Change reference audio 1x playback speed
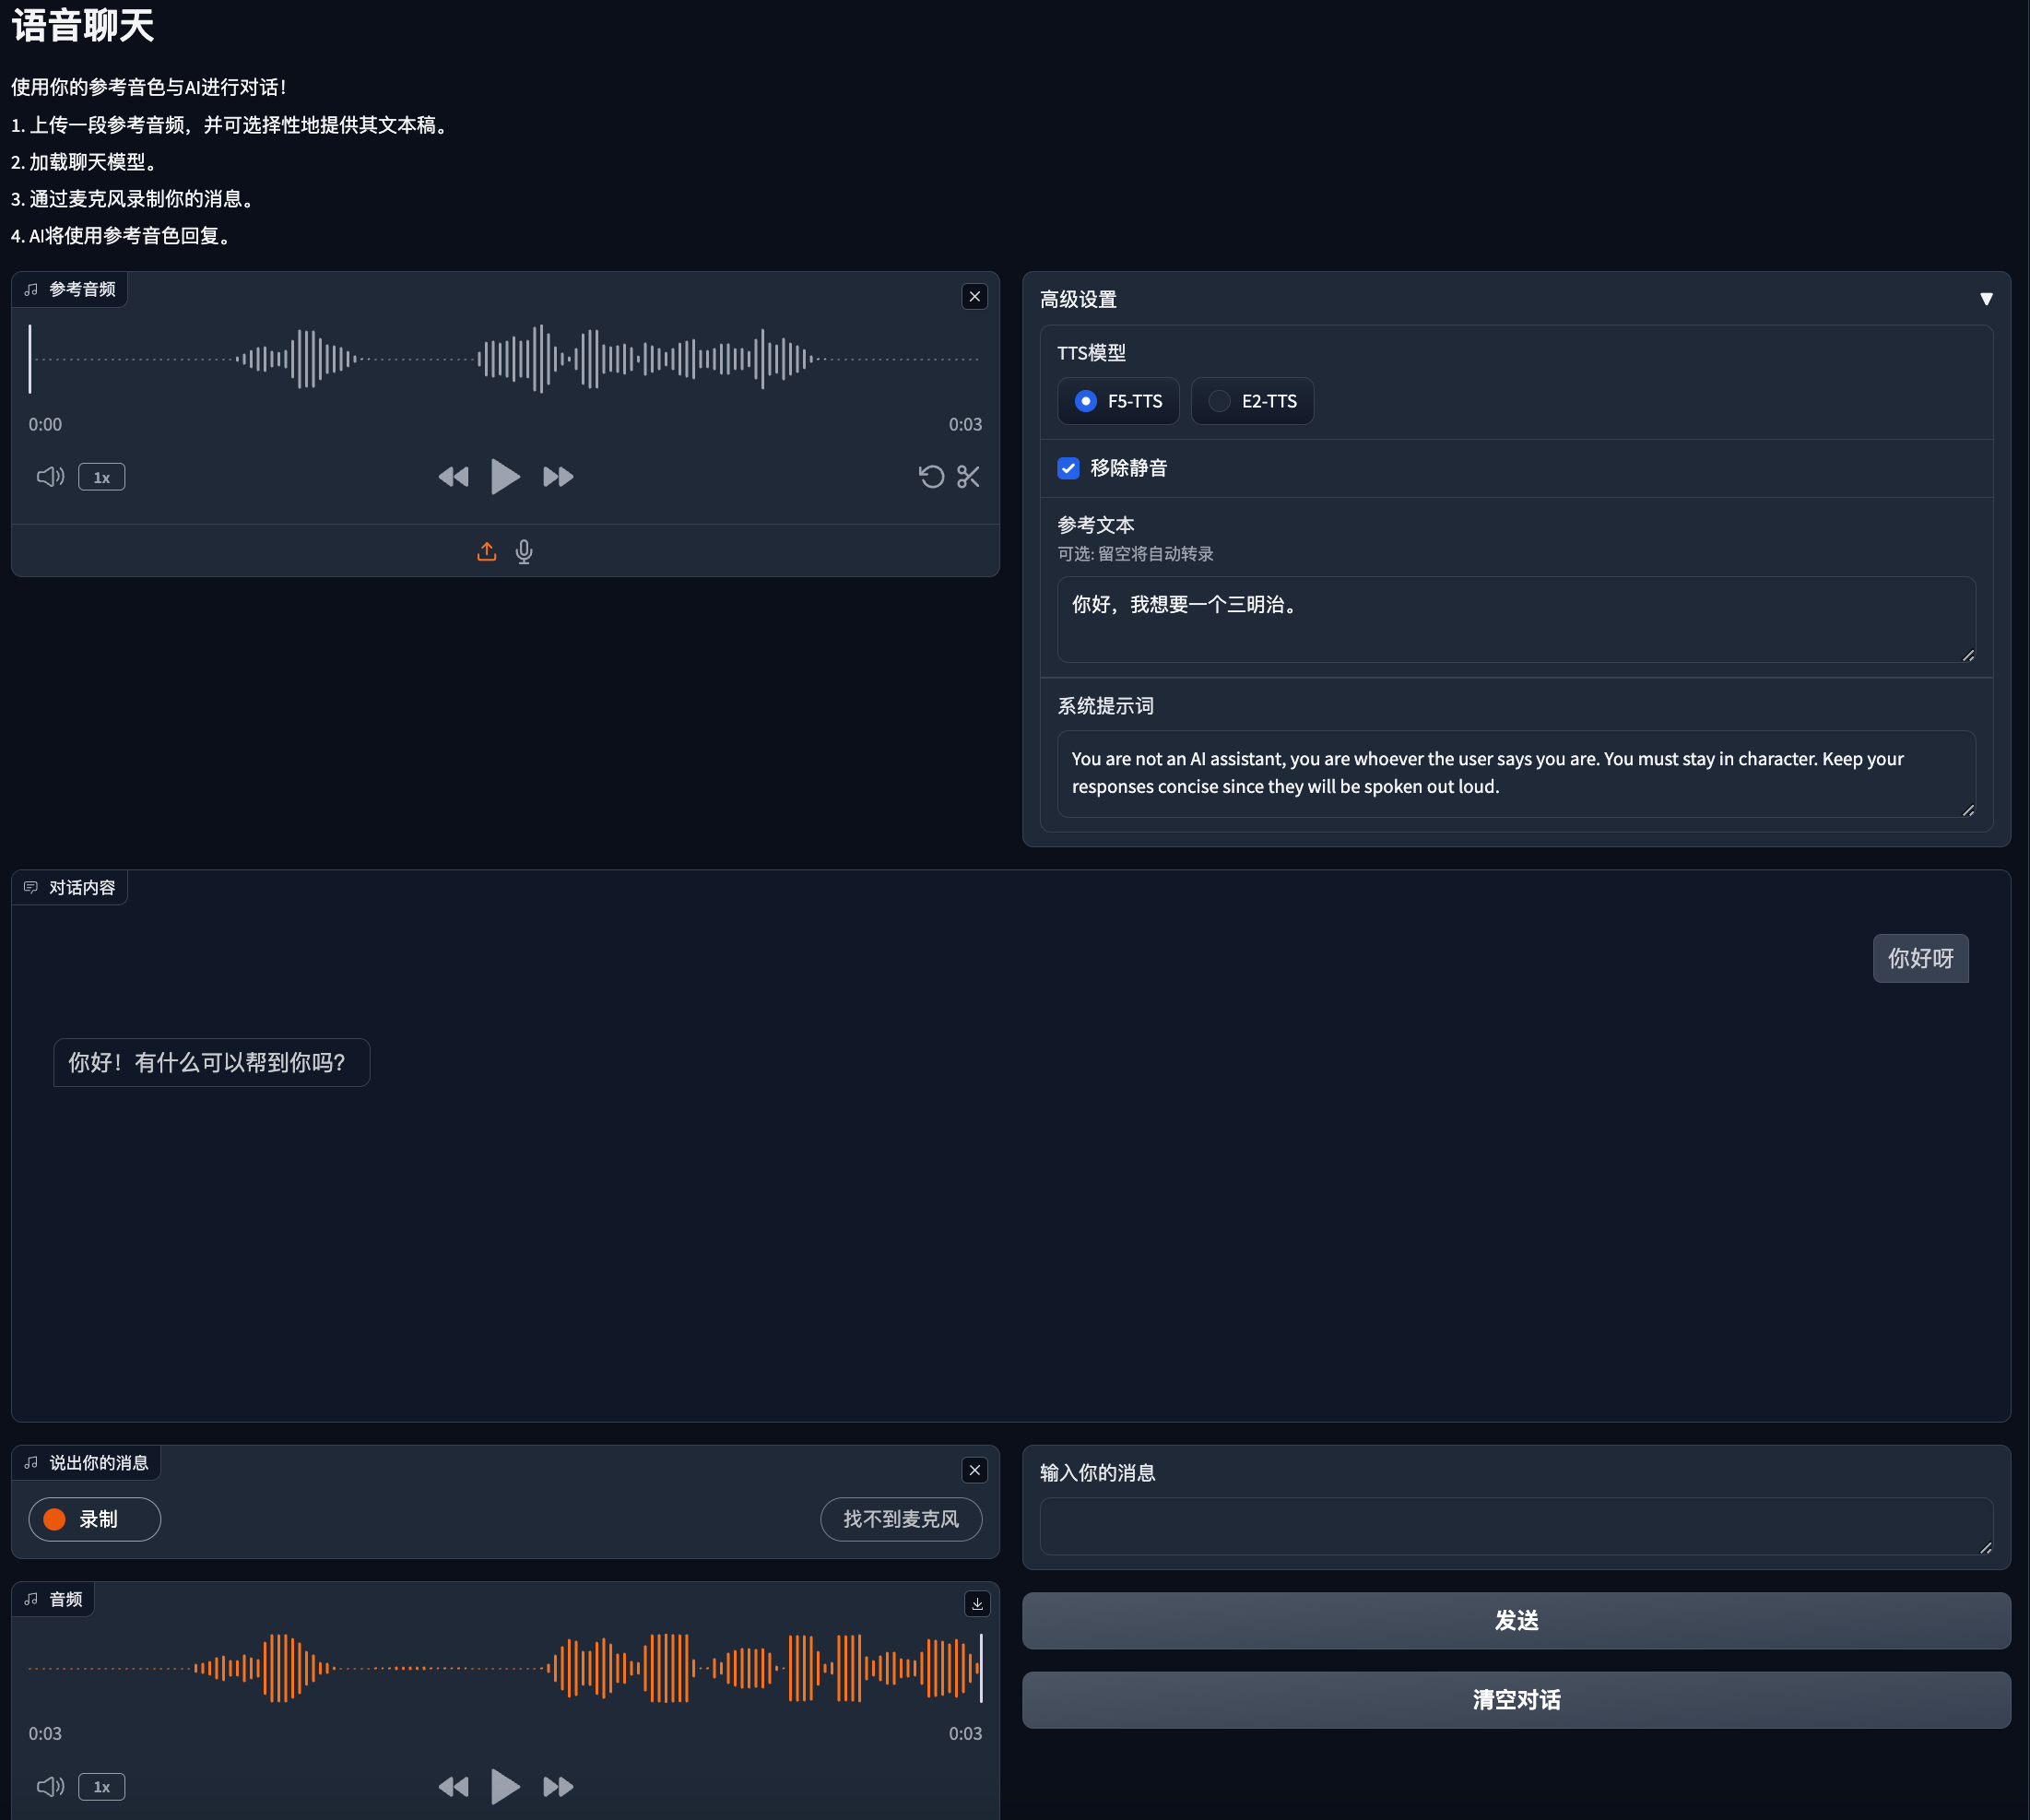2030x1820 pixels. click(102, 477)
